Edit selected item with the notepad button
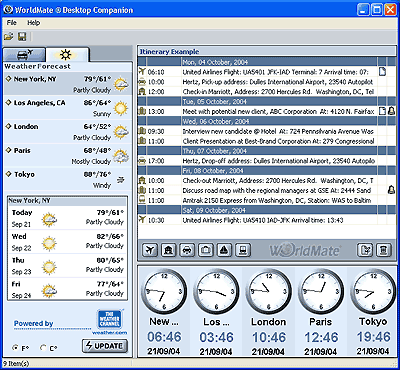 pos(365,250)
